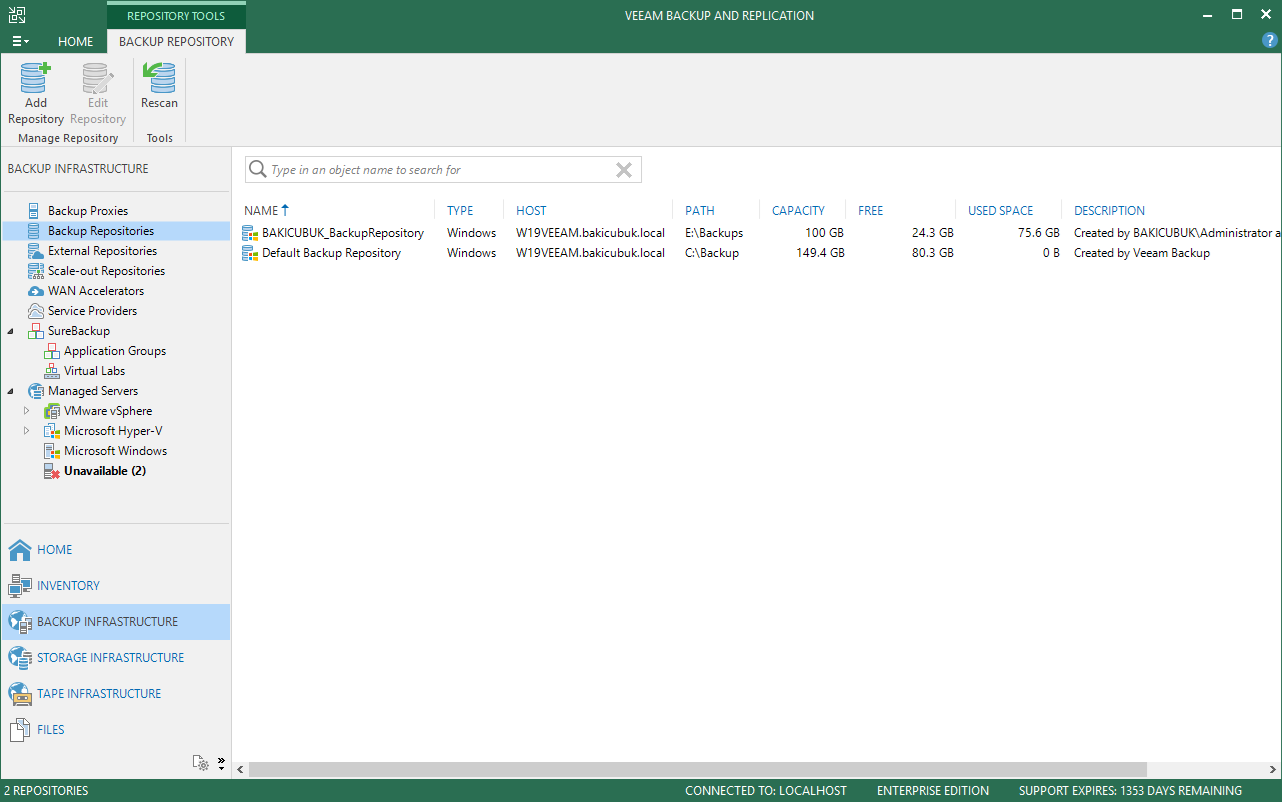Image resolution: width=1282 pixels, height=802 pixels.
Task: Open STORAGE INFRASTRUCTURE view
Action: pos(116,658)
